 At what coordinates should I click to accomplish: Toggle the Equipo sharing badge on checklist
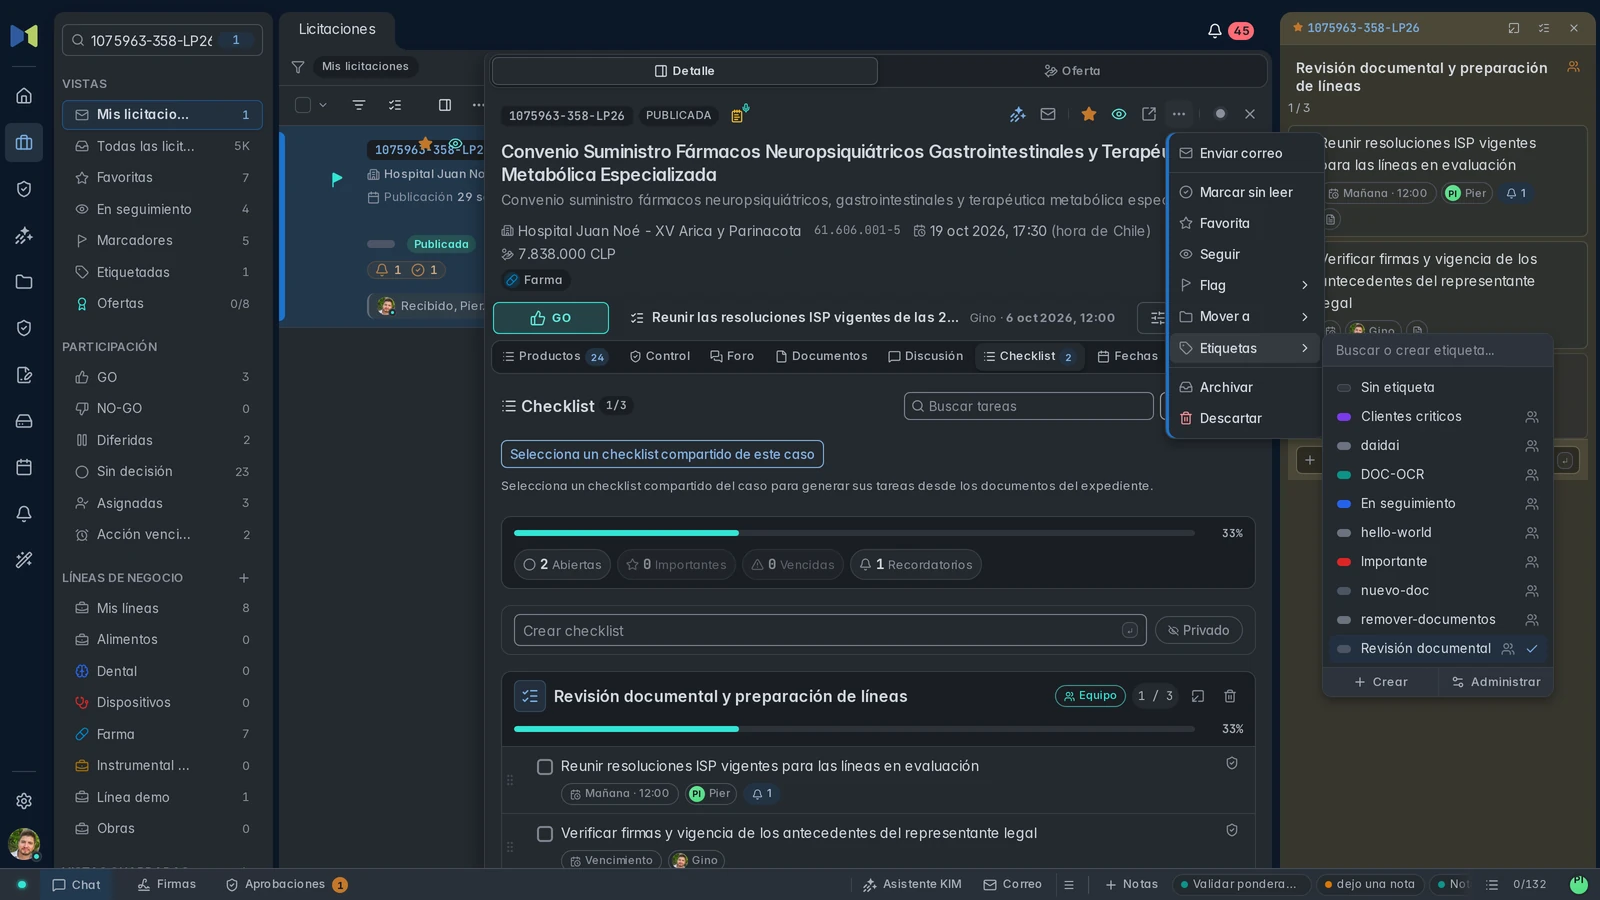click(x=1090, y=696)
